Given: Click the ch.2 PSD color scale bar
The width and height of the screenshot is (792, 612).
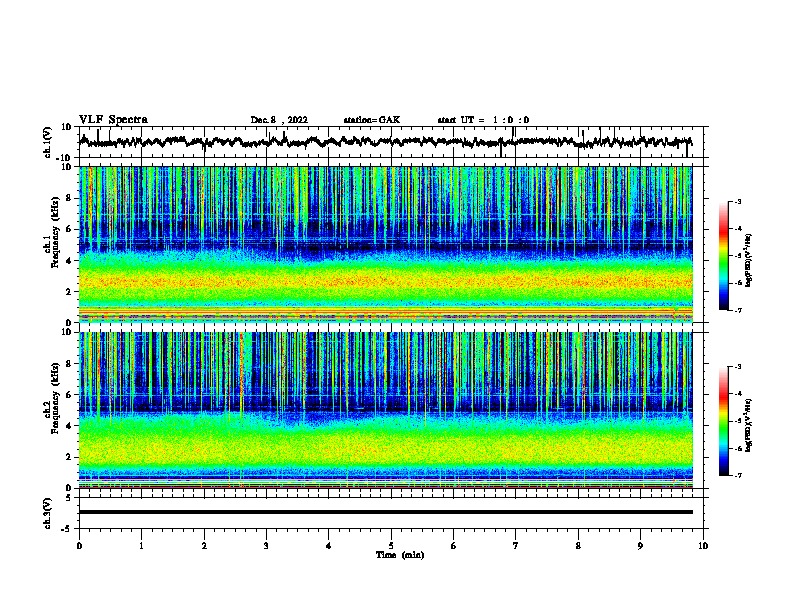Looking at the screenshot, I should click(724, 421).
